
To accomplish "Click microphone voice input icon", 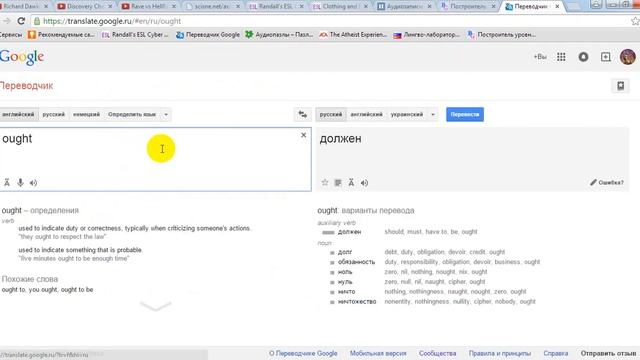I will coord(20,183).
